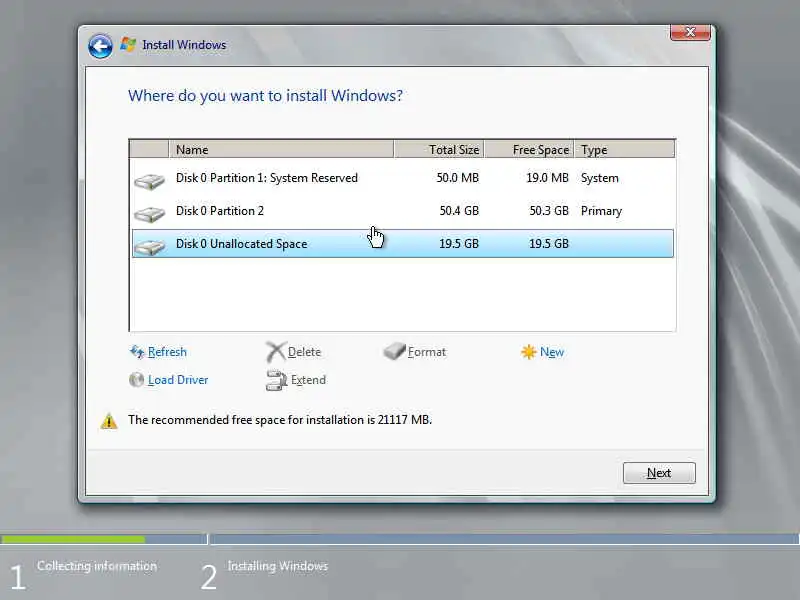Click the drive icon for Disk 0 Partition 2
The image size is (800, 600).
[149, 213]
